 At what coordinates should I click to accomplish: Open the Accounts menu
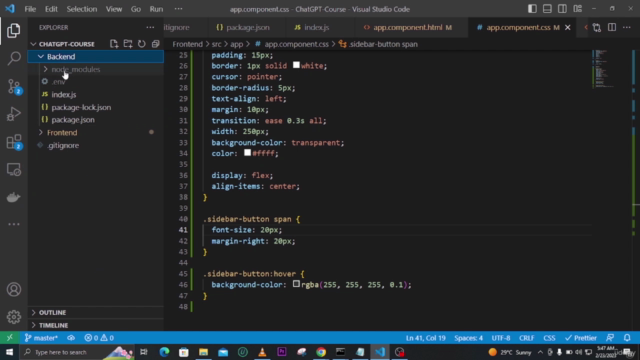14,289
